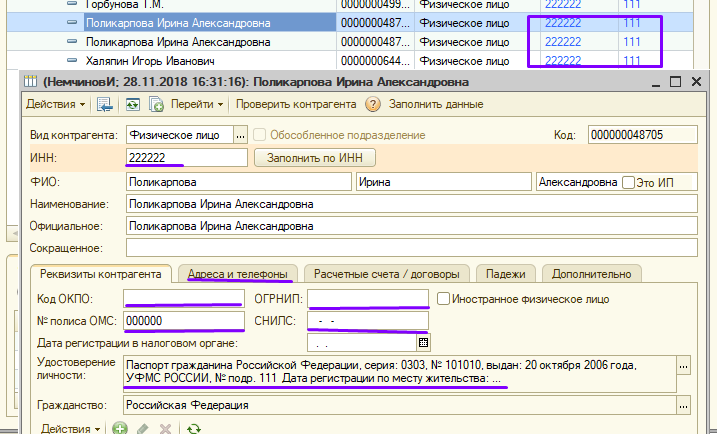
Task: Click into the ИНН input field
Action: (185, 157)
